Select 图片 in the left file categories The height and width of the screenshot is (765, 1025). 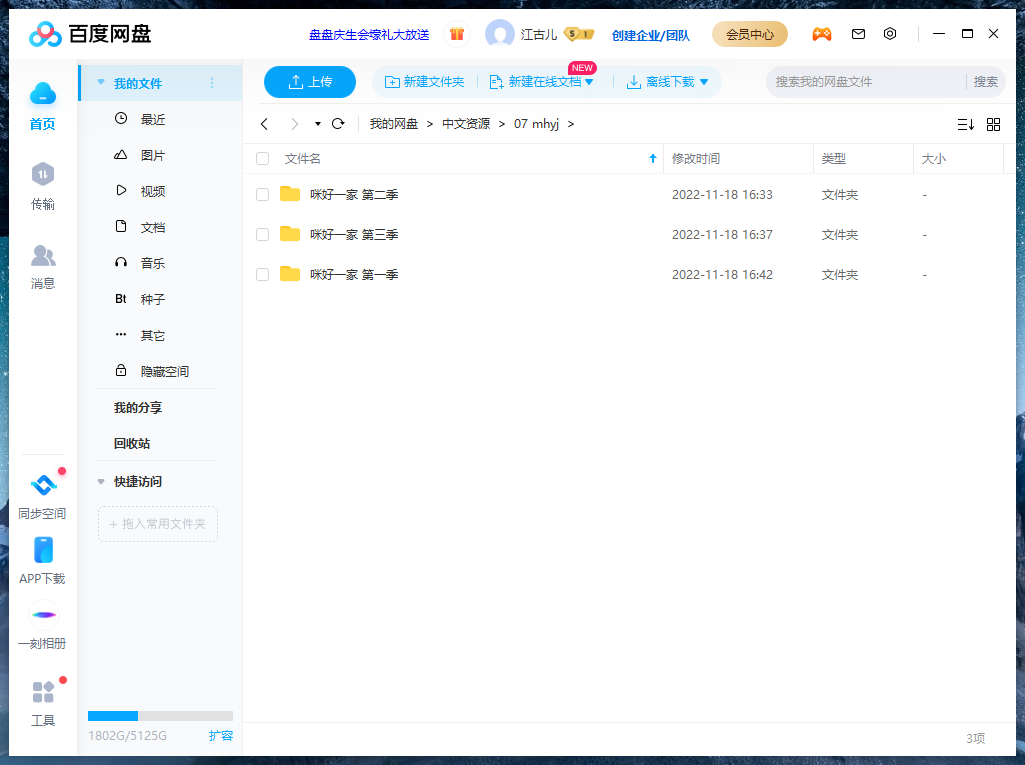tap(152, 156)
